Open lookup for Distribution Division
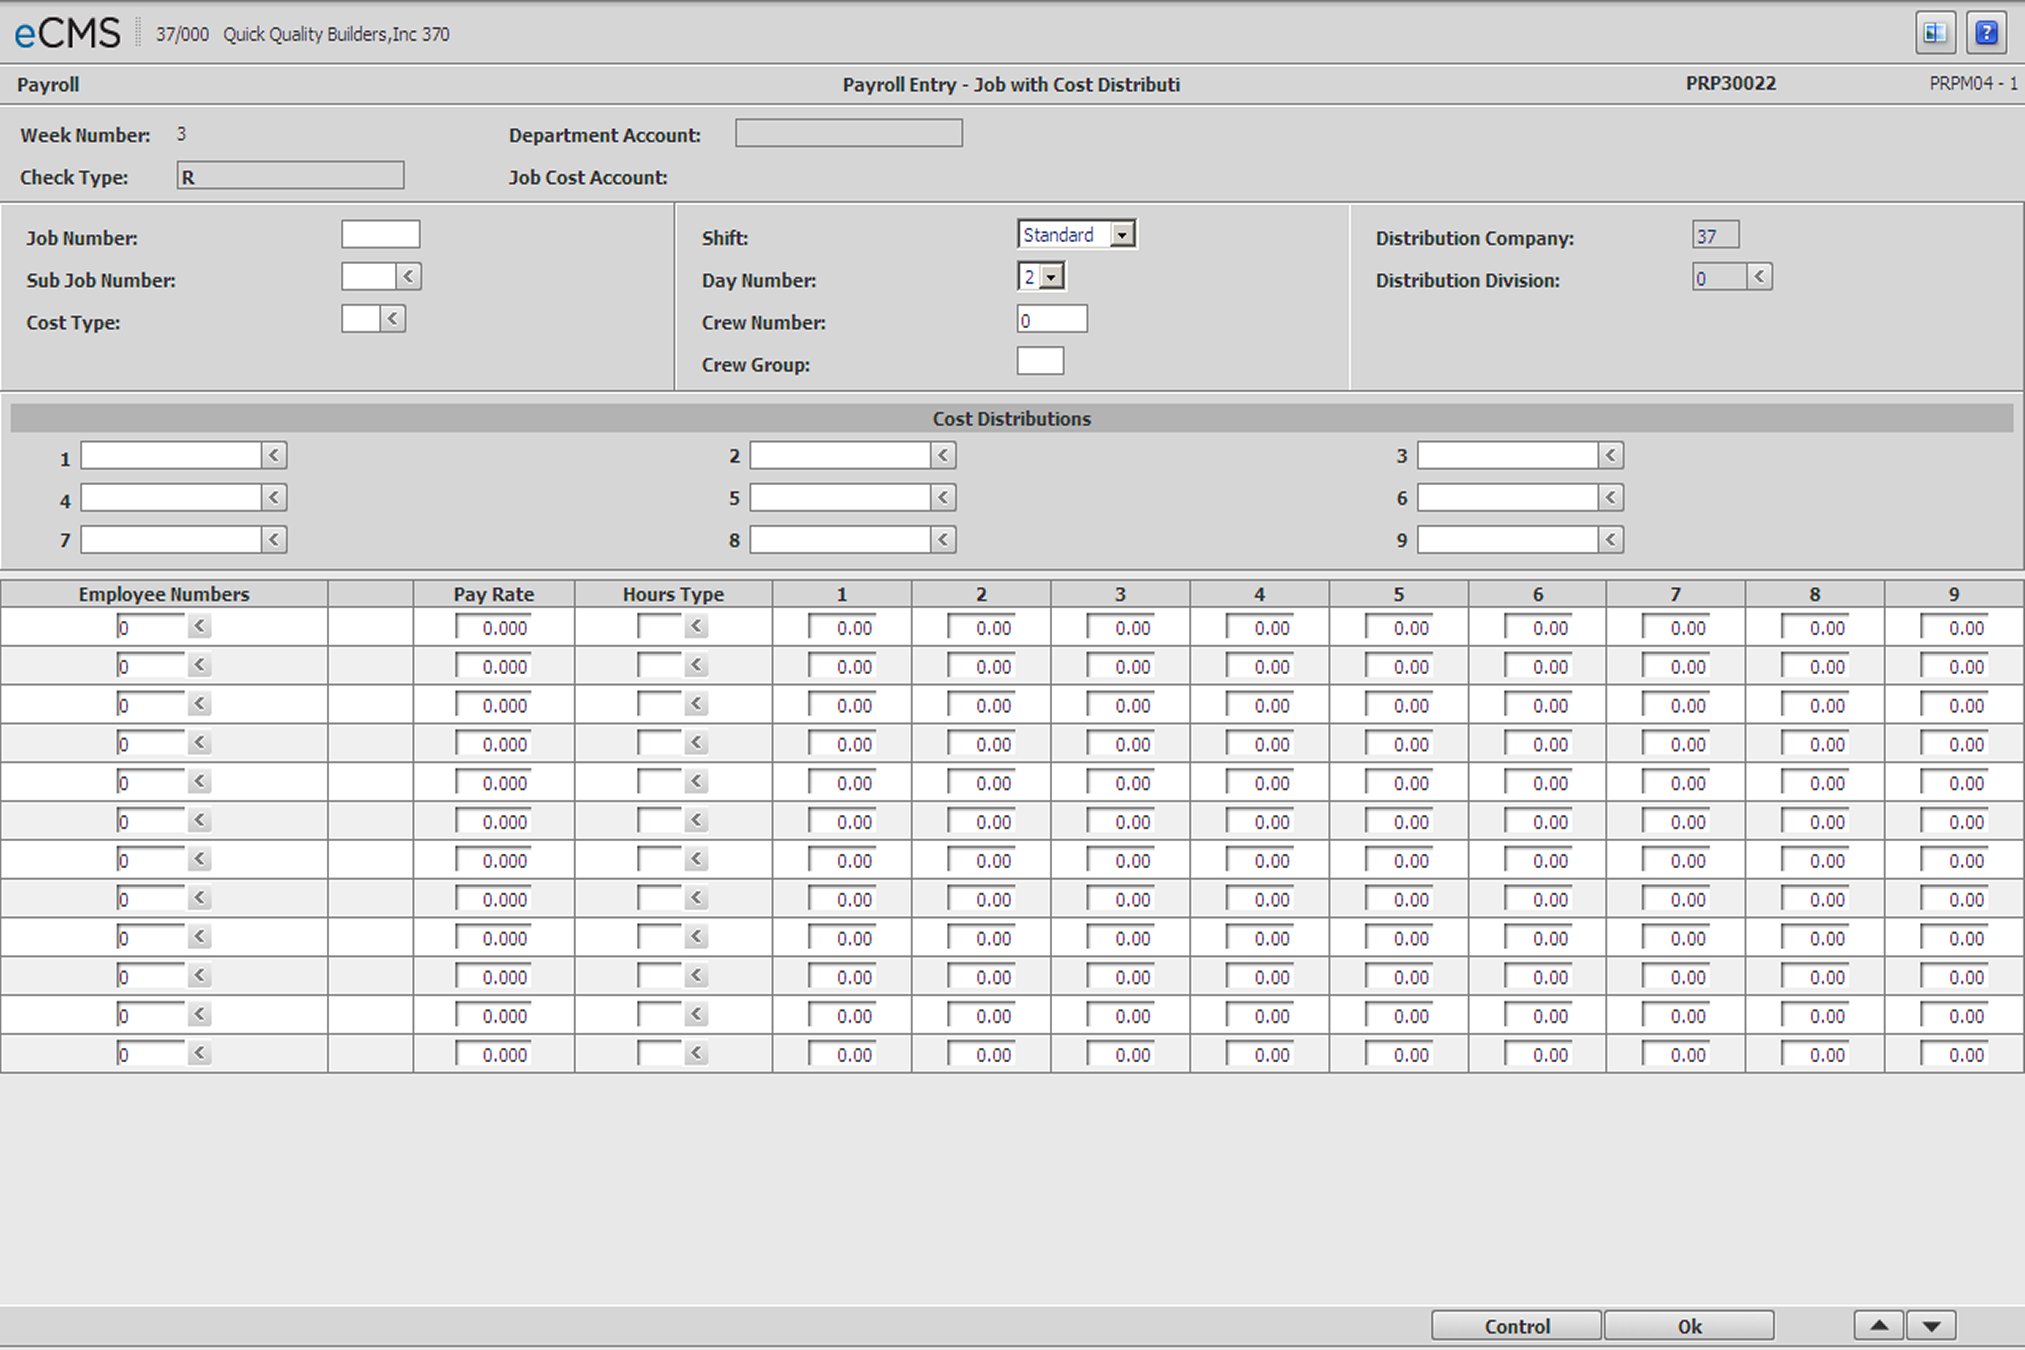Screen dimensions: 2025x1350 pyautogui.click(x=1759, y=276)
